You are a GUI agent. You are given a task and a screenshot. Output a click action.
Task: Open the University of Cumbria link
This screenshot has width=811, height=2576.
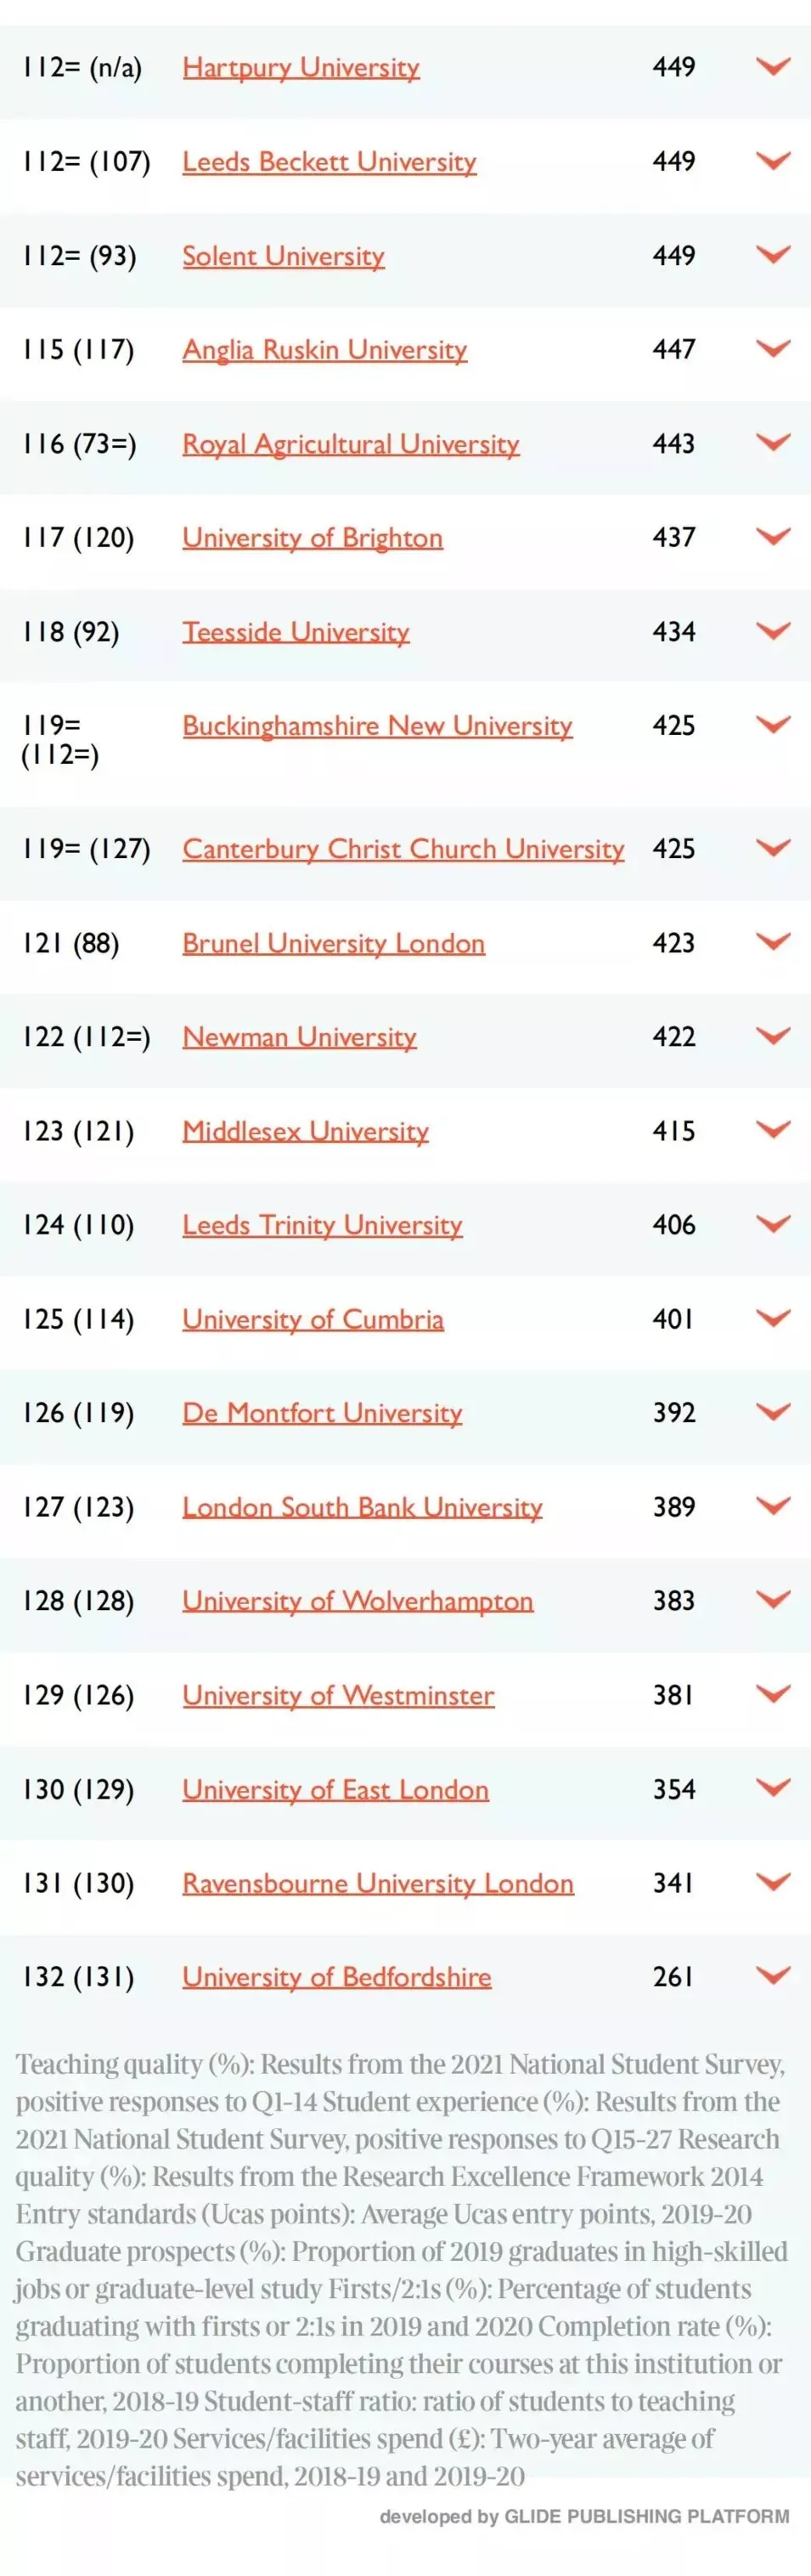313,1319
